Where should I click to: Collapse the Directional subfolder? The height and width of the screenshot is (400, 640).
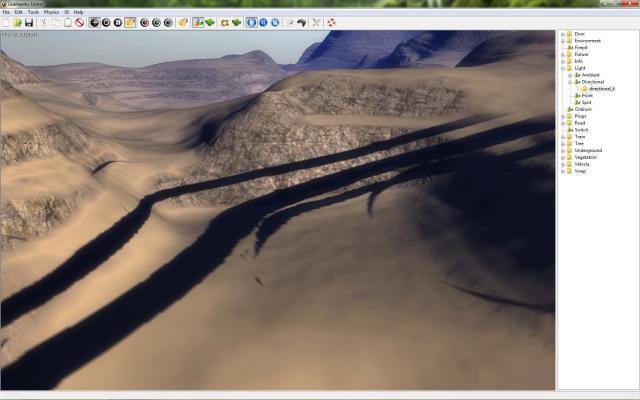(569, 82)
